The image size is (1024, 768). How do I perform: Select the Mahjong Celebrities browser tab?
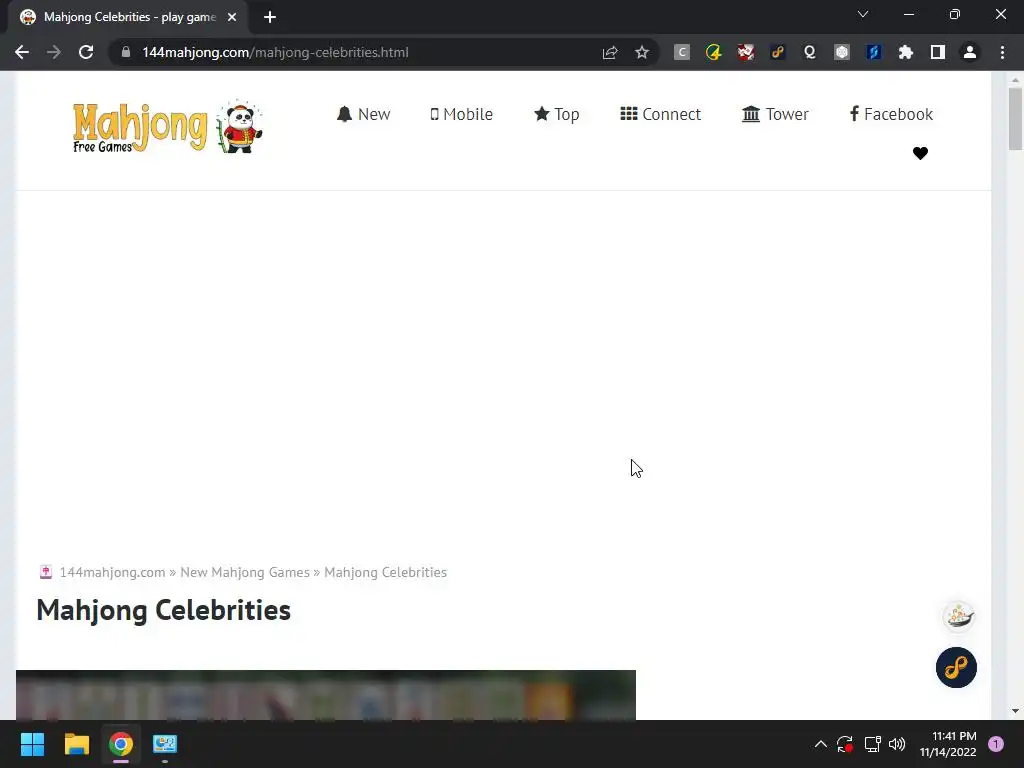pyautogui.click(x=129, y=17)
